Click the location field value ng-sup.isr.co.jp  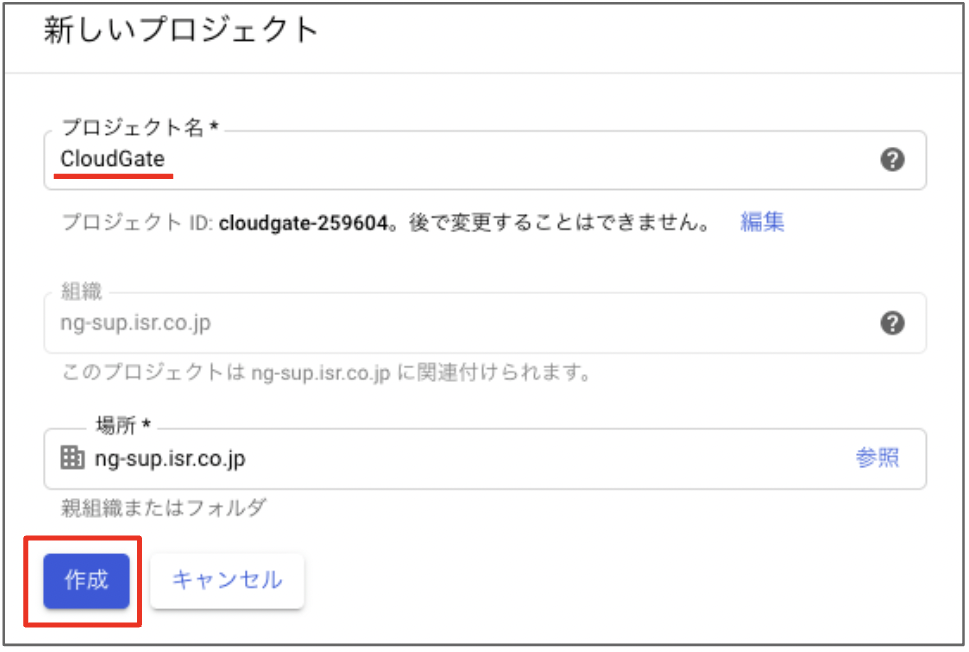(170, 459)
